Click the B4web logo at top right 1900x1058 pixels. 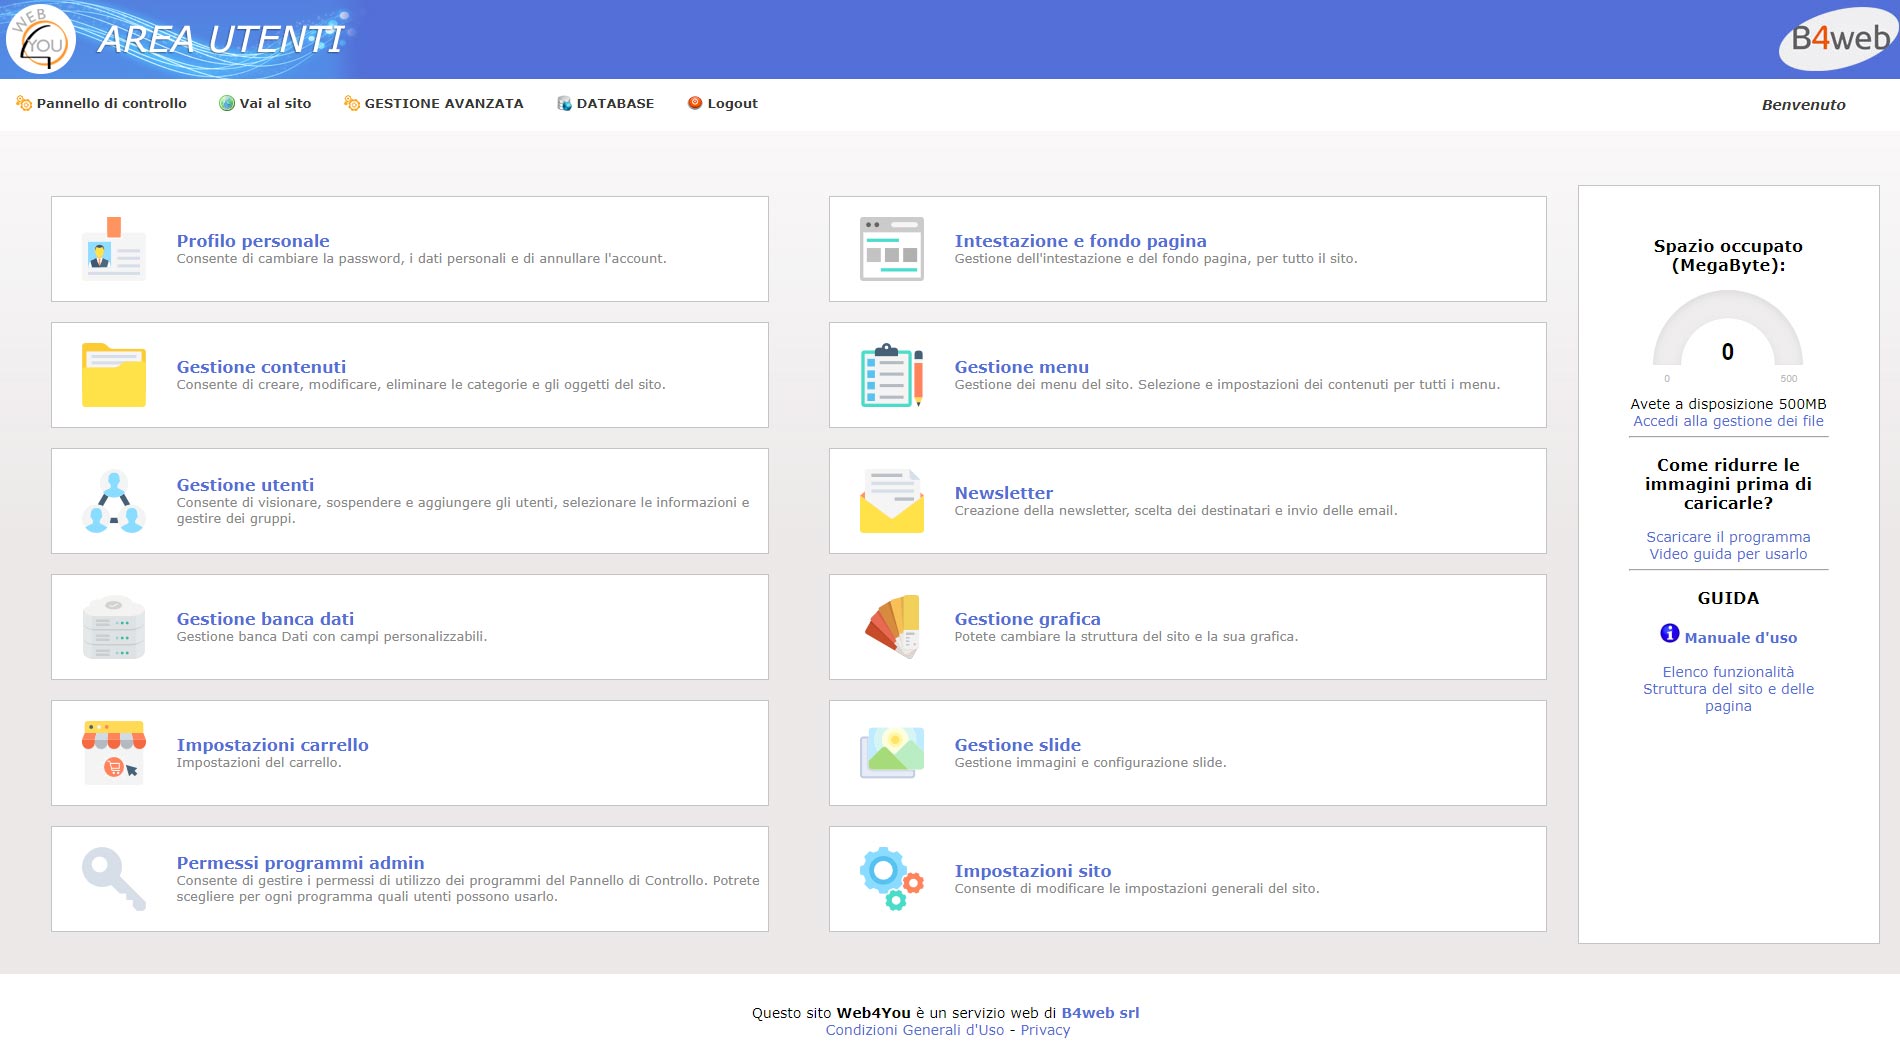(x=1838, y=39)
